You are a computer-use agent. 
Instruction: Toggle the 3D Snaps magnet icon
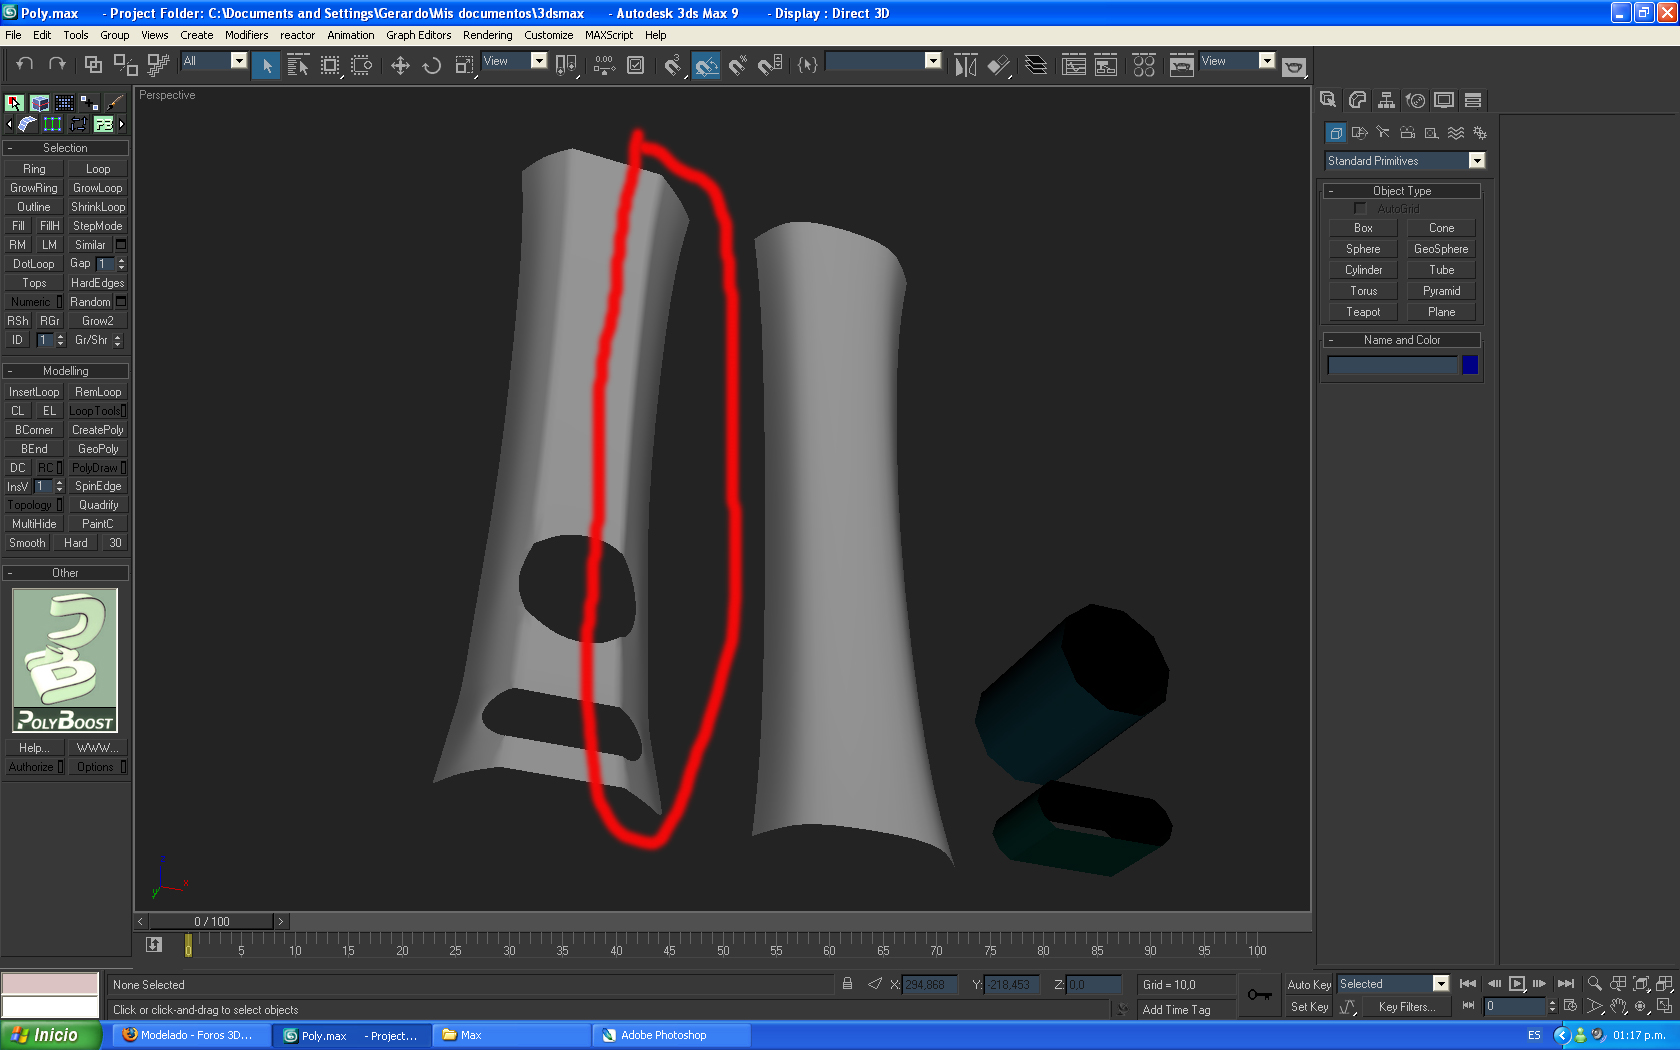673,66
